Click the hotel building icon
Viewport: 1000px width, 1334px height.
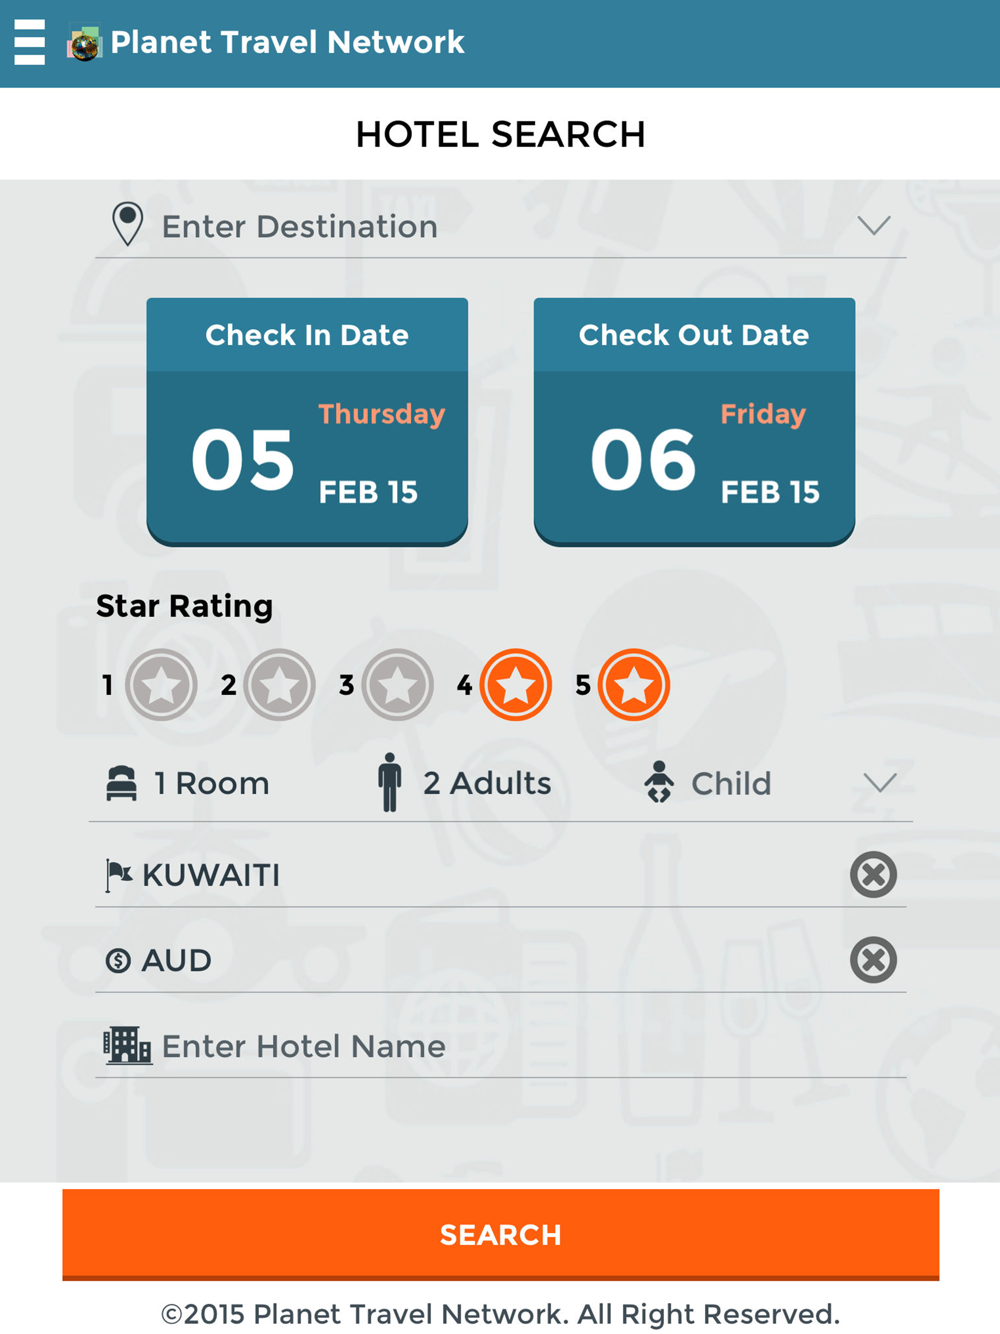[x=127, y=1046]
